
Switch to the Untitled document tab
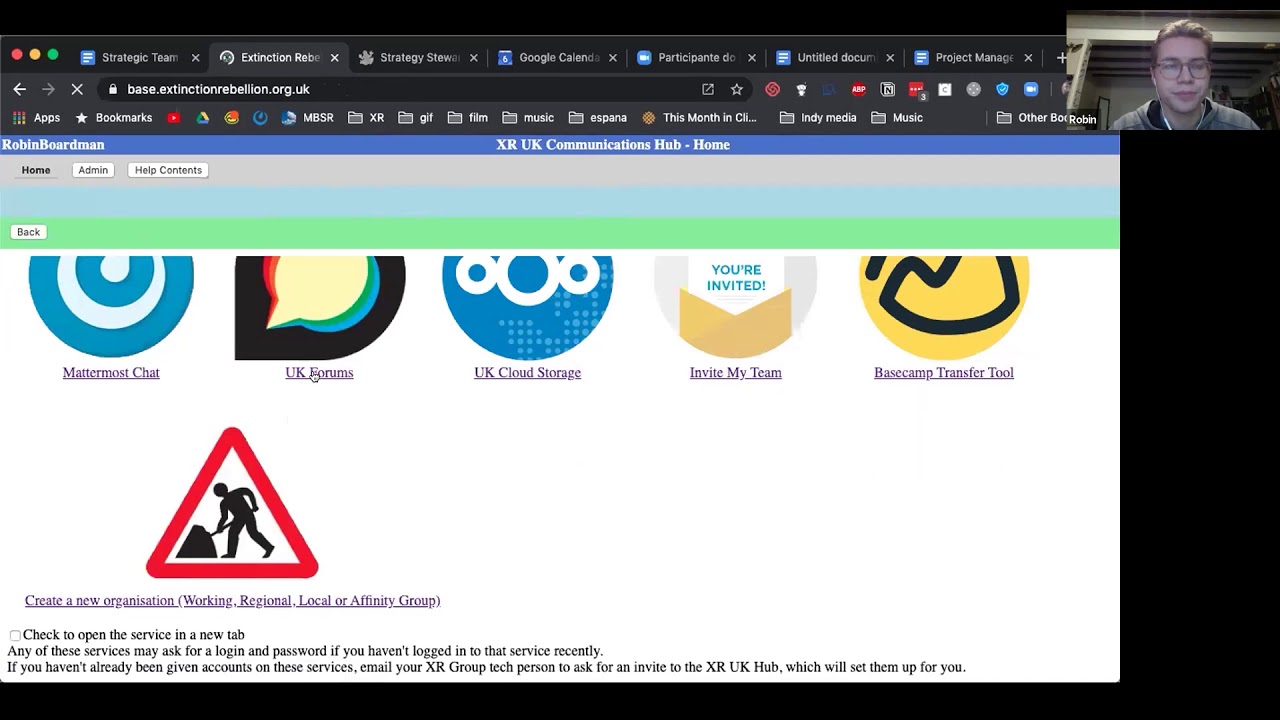click(835, 57)
